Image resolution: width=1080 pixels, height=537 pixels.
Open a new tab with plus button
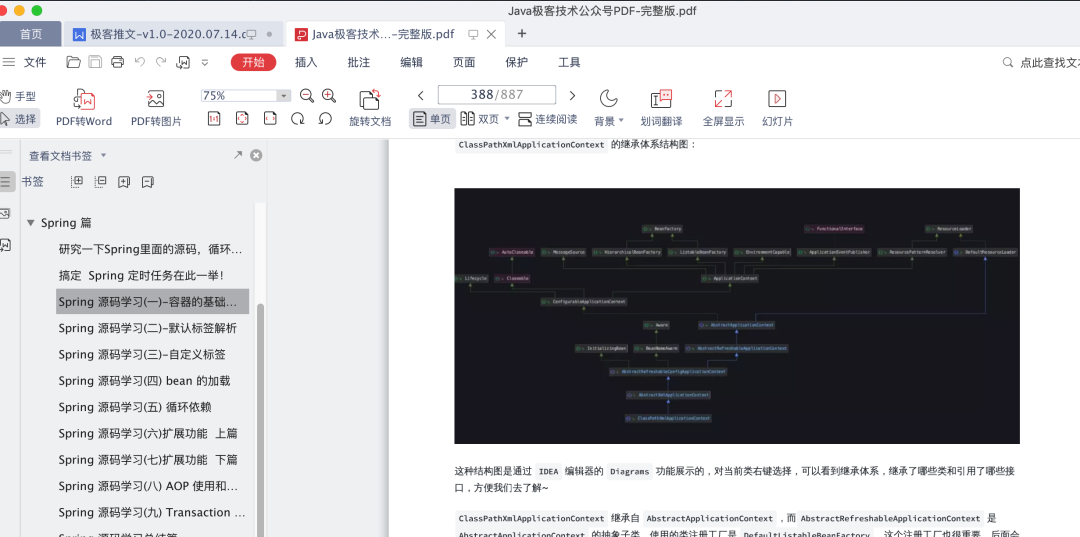tap(521, 33)
